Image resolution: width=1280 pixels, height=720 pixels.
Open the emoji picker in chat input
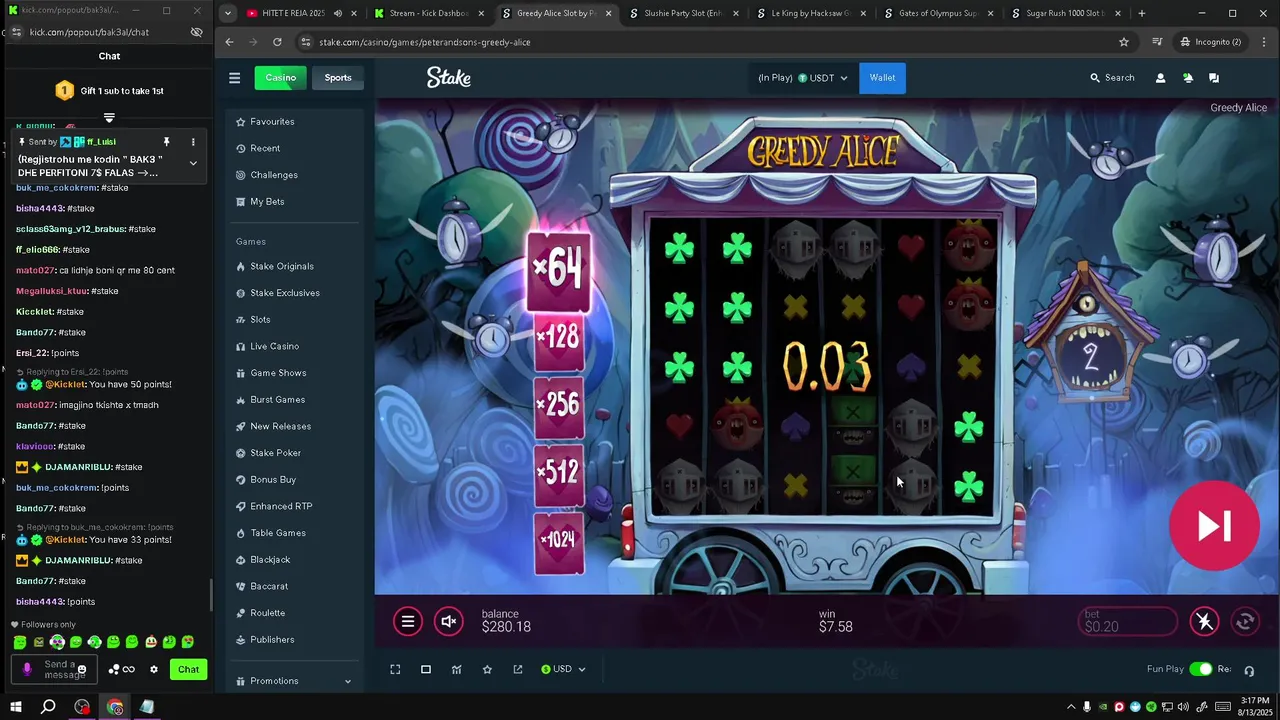pos(83,670)
